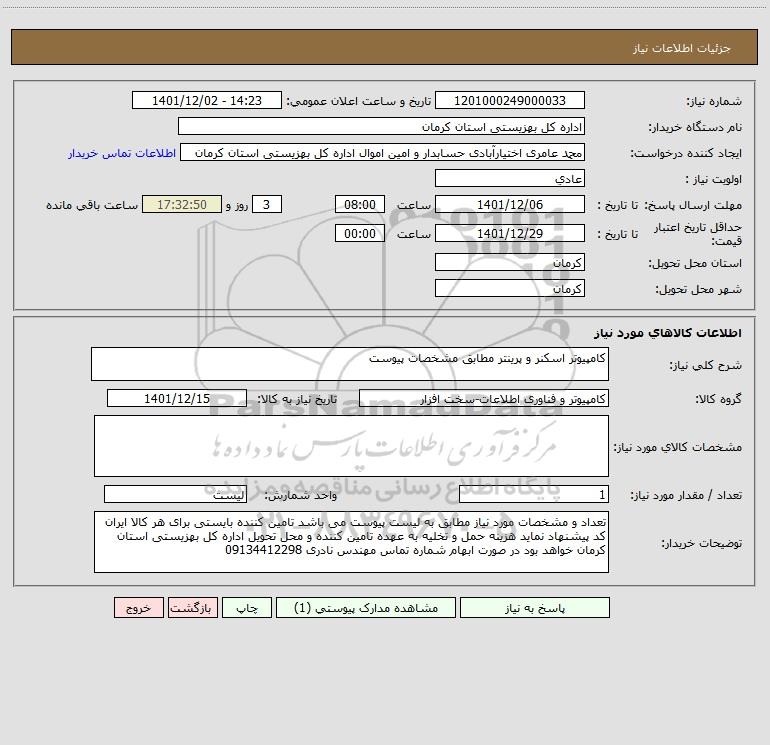Screen dimensions: 770x745
Task: Click the 'چاپ' print button
Action: tap(247, 608)
